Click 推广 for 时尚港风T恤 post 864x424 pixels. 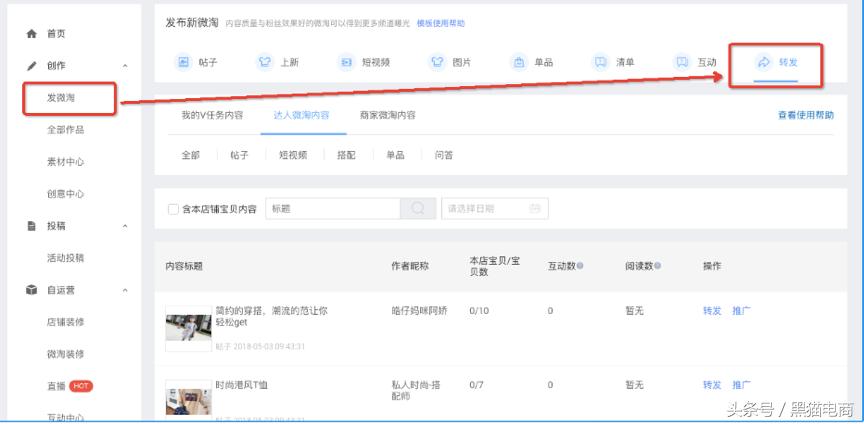point(741,385)
